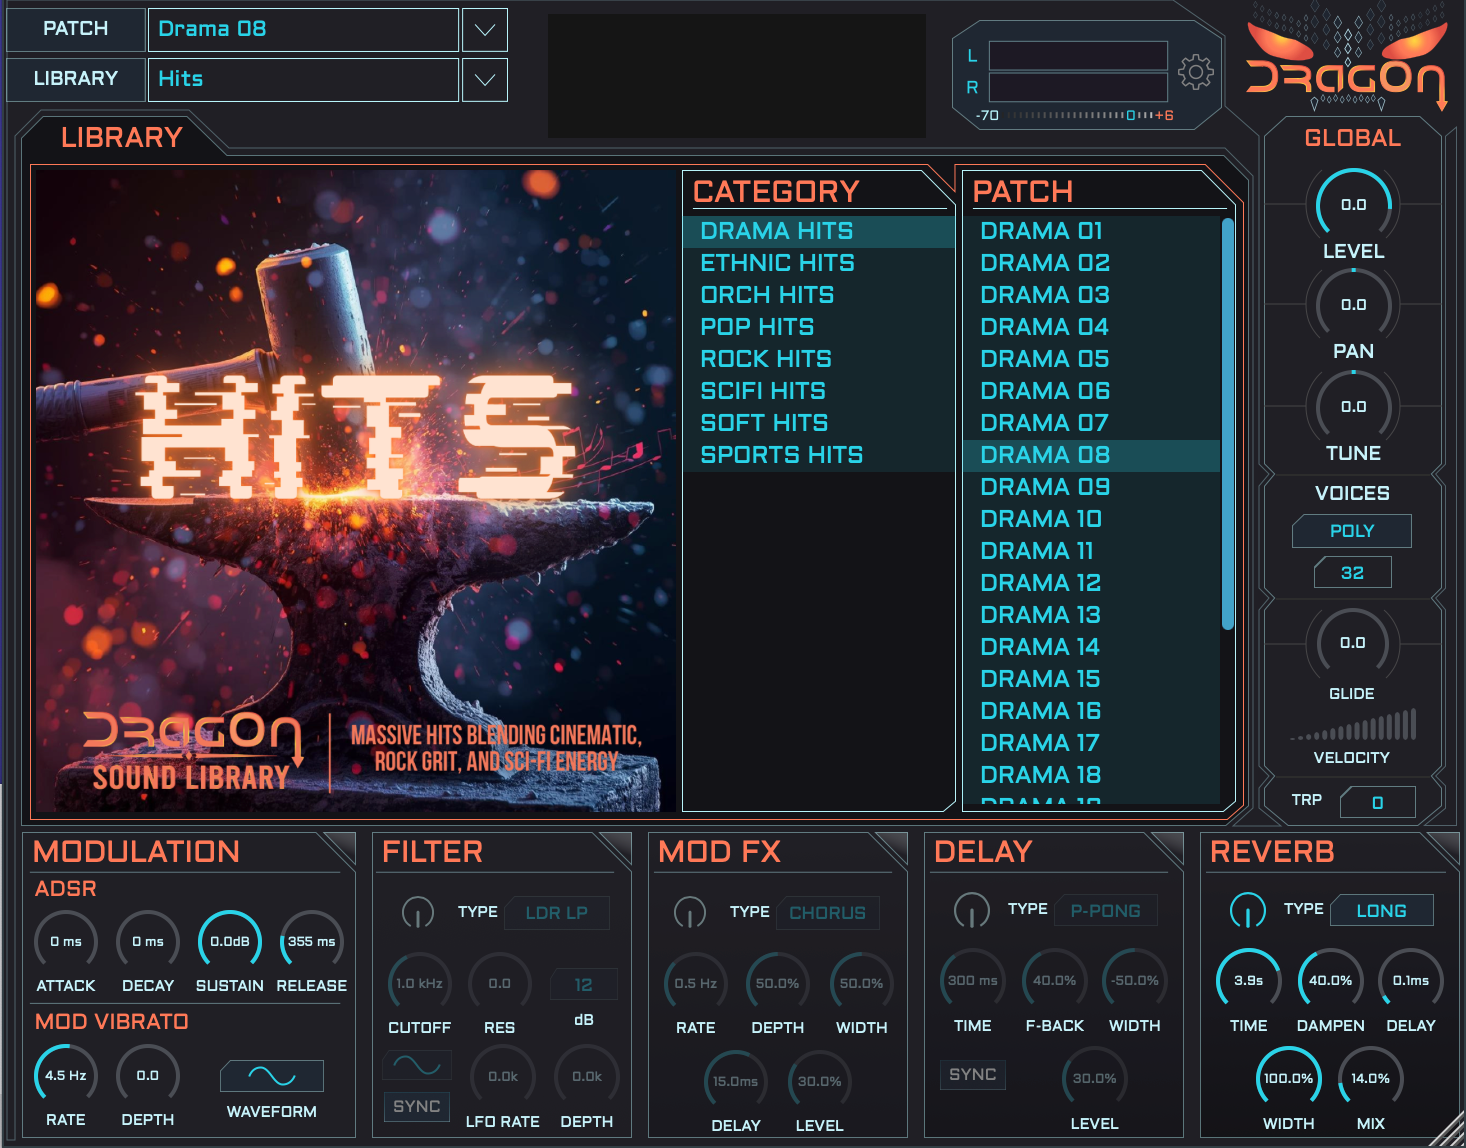Open the meter settings gear icon

tap(1195, 72)
